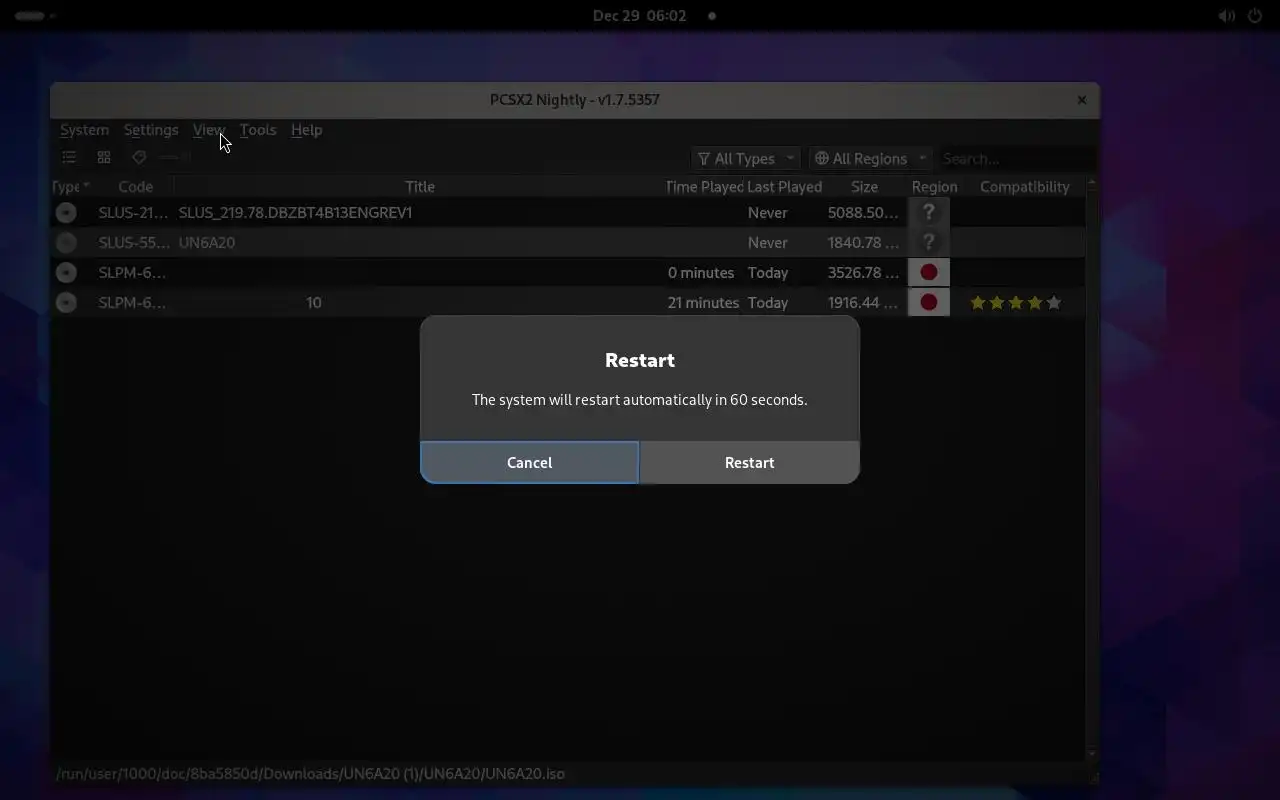
Task: Select disc icon in 21 minutes row
Action: 66,302
